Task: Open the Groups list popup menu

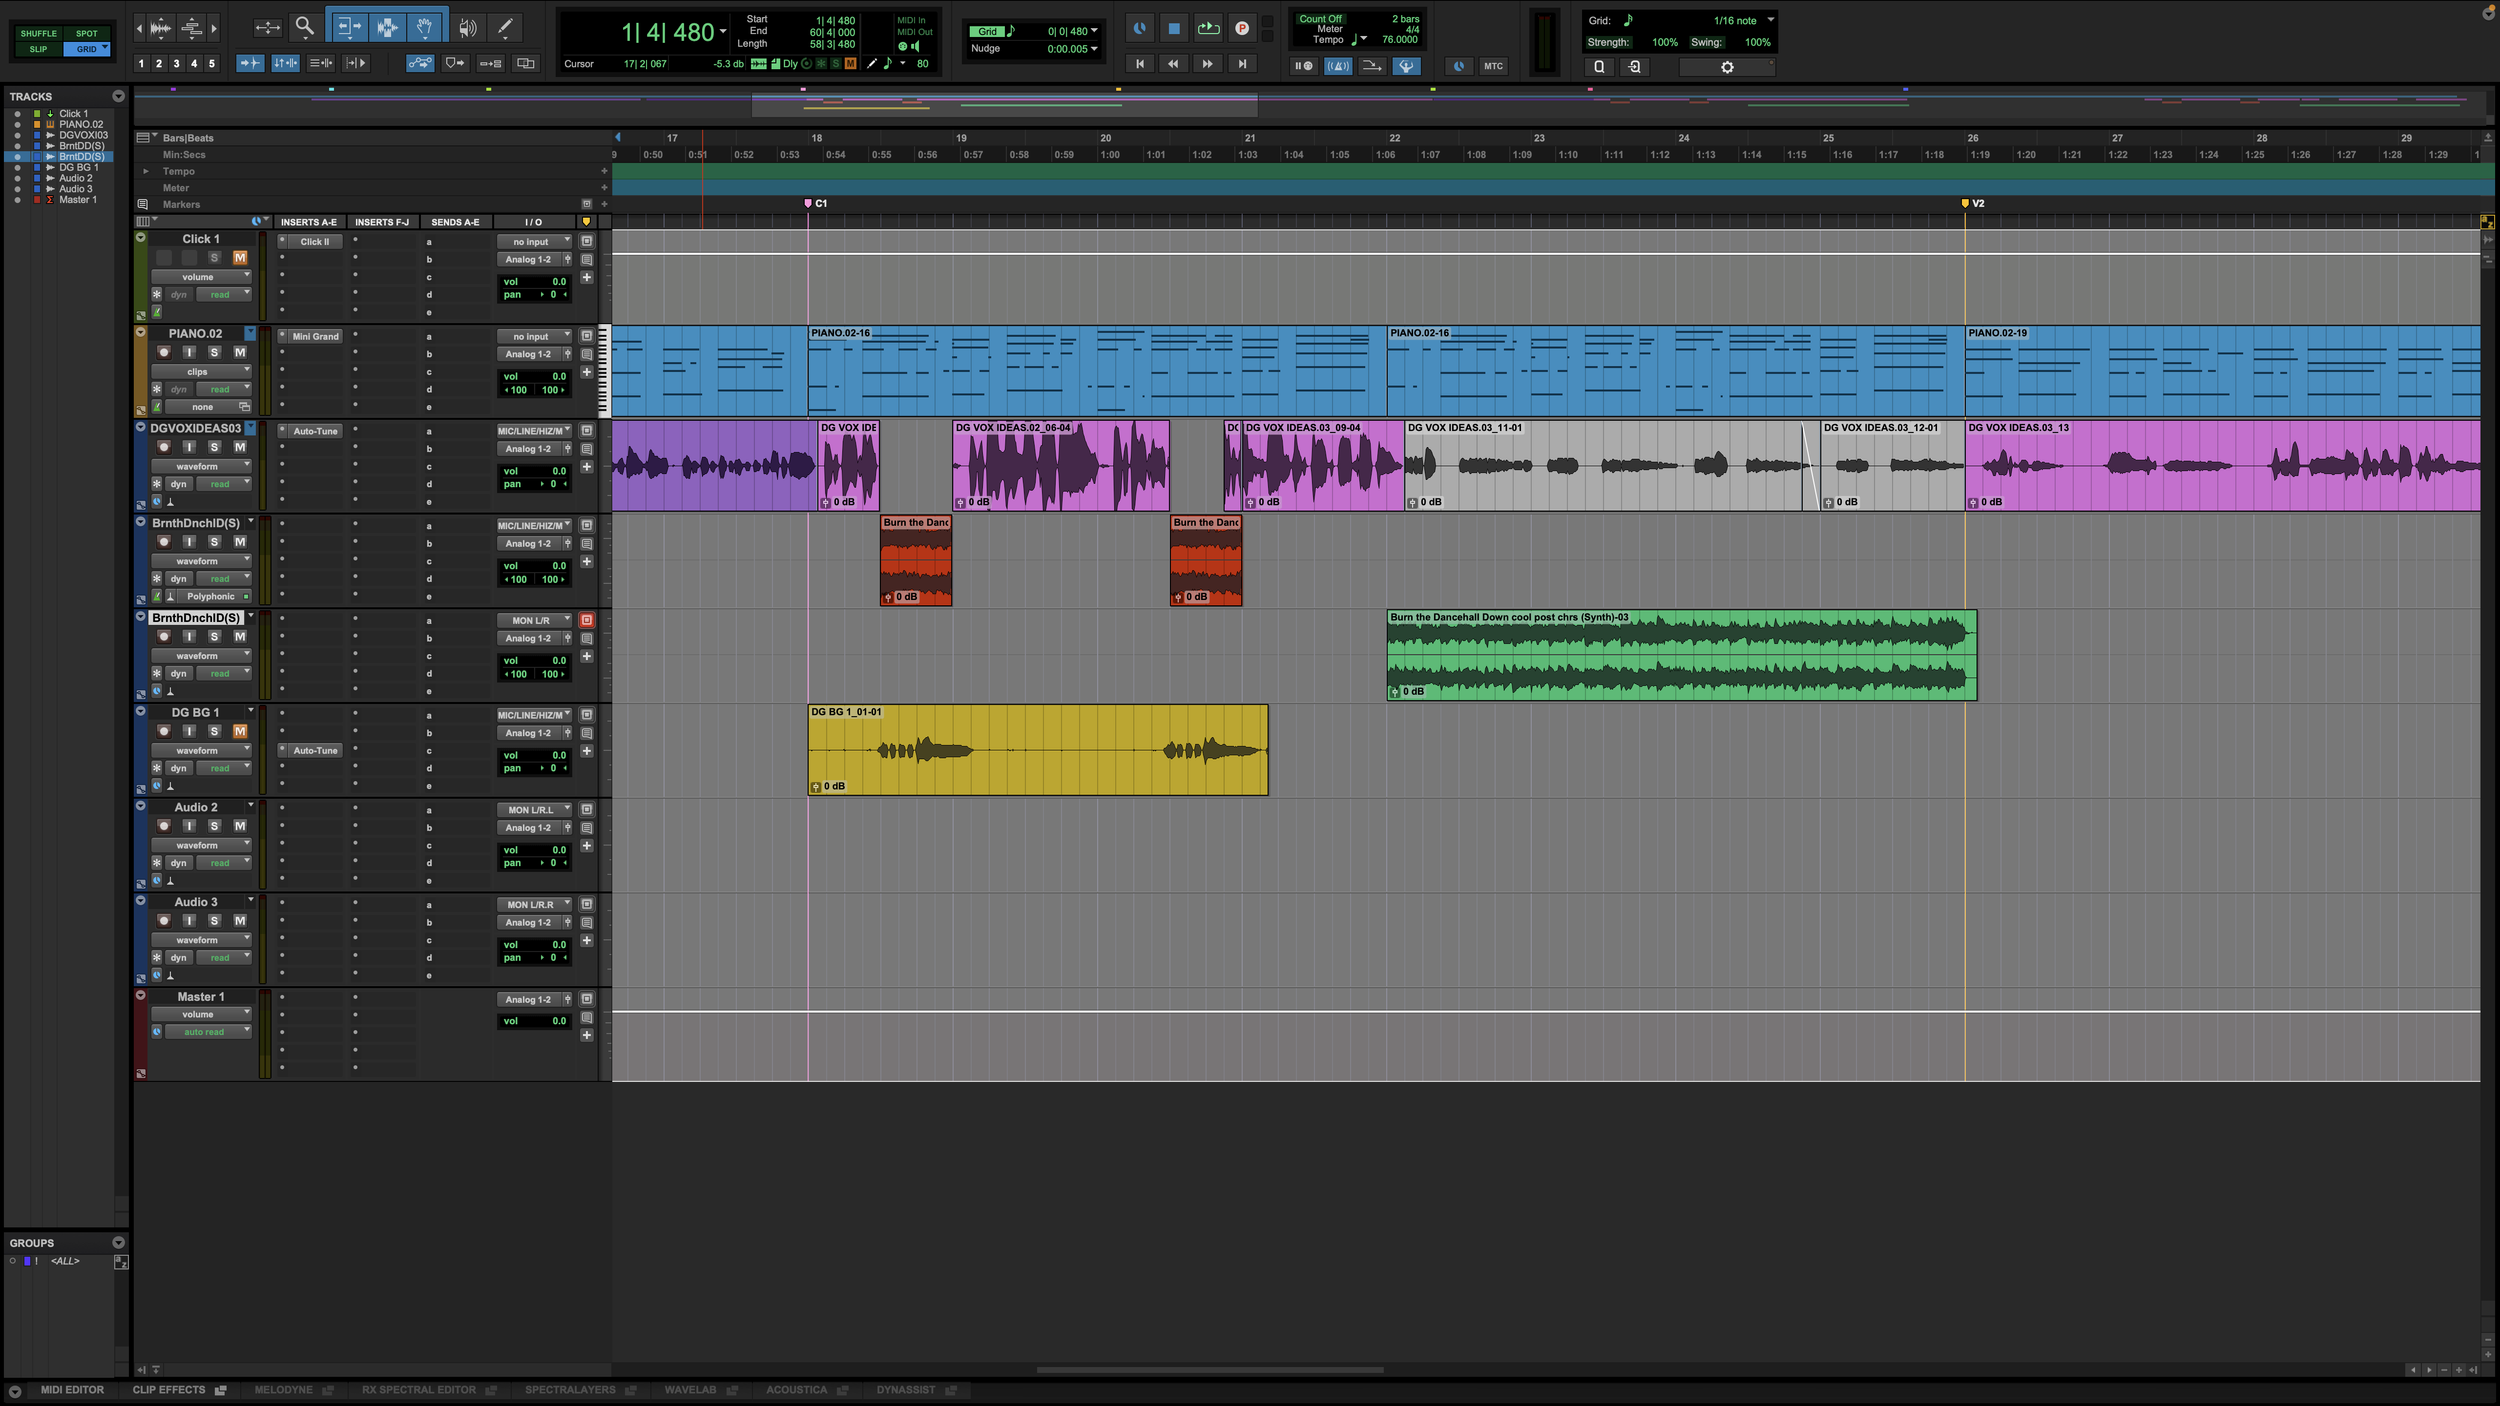Action: click(x=118, y=1243)
